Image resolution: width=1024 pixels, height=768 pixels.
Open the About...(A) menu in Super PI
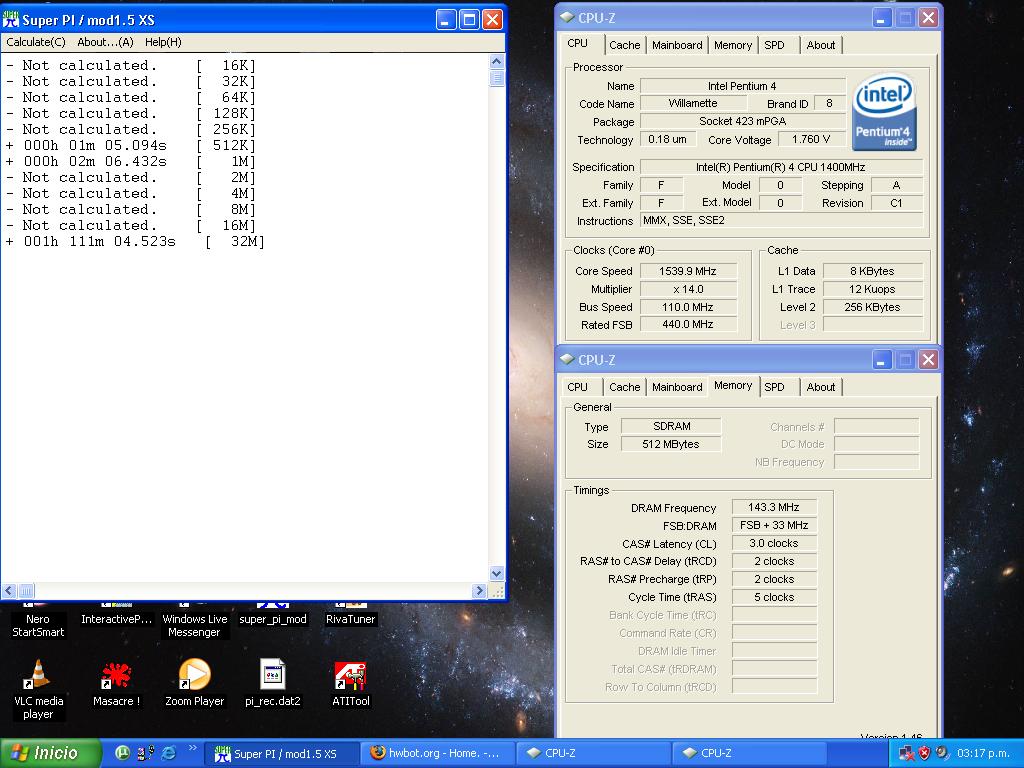click(105, 42)
